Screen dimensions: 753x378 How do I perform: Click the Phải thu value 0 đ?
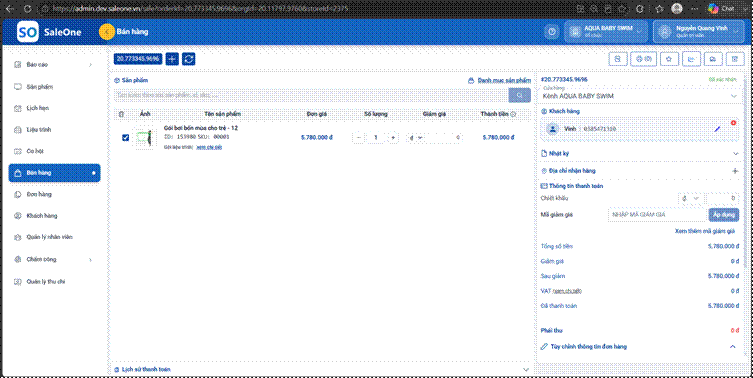[x=735, y=330]
